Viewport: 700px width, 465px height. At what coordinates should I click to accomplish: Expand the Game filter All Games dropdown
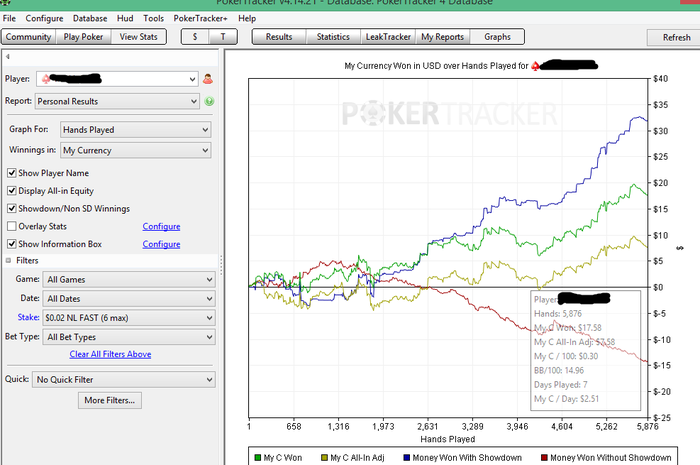pyautogui.click(x=129, y=280)
